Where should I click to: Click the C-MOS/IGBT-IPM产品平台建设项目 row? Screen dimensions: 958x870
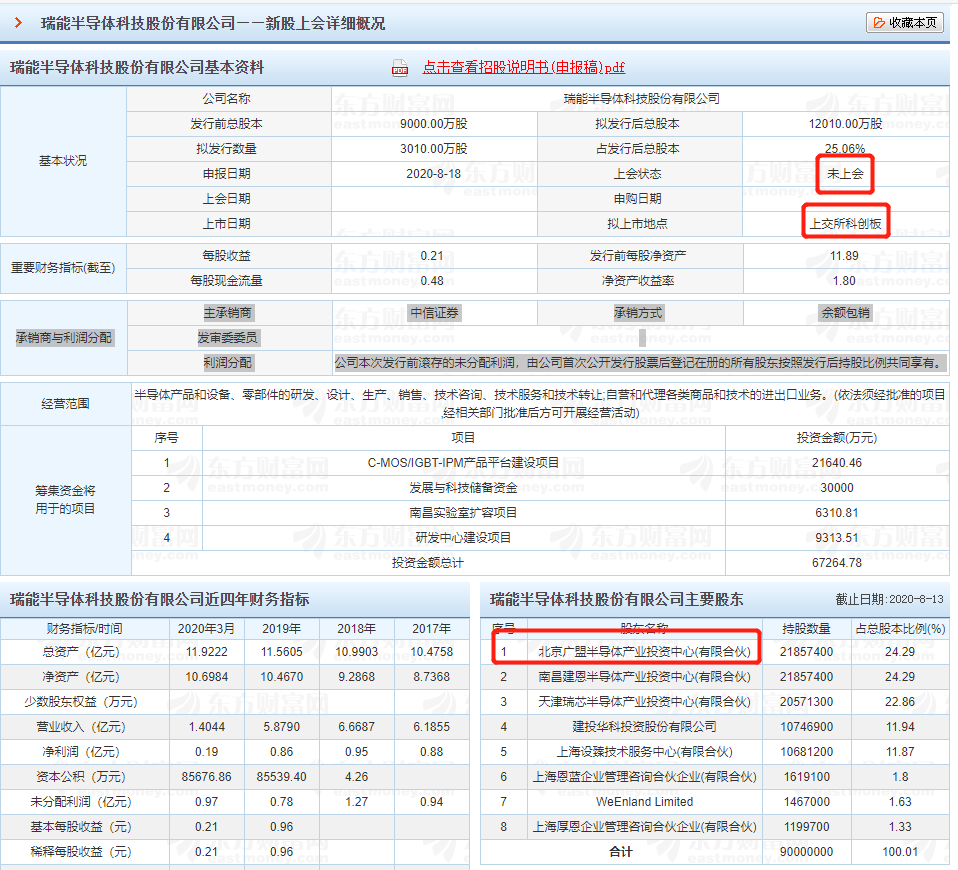point(463,462)
